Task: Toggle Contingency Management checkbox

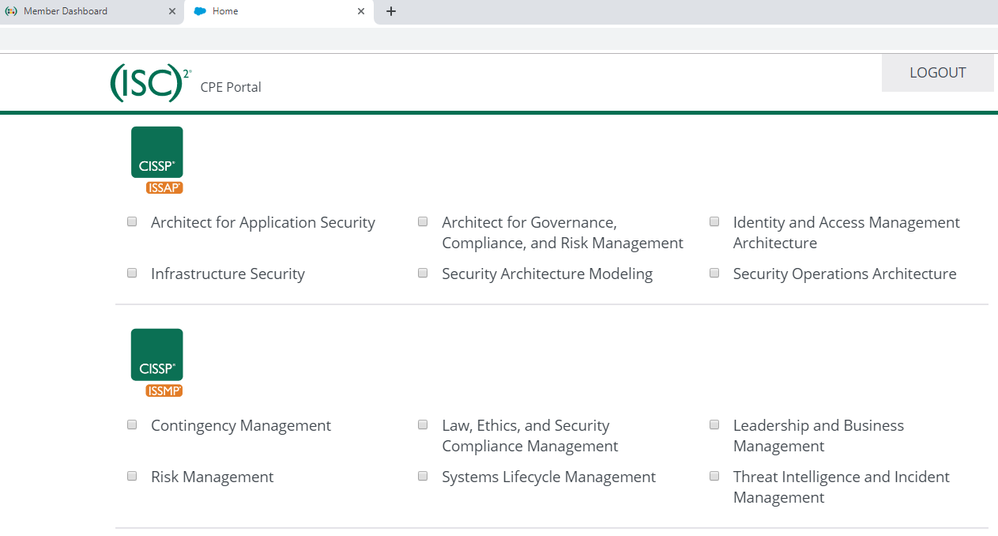Action: point(132,425)
